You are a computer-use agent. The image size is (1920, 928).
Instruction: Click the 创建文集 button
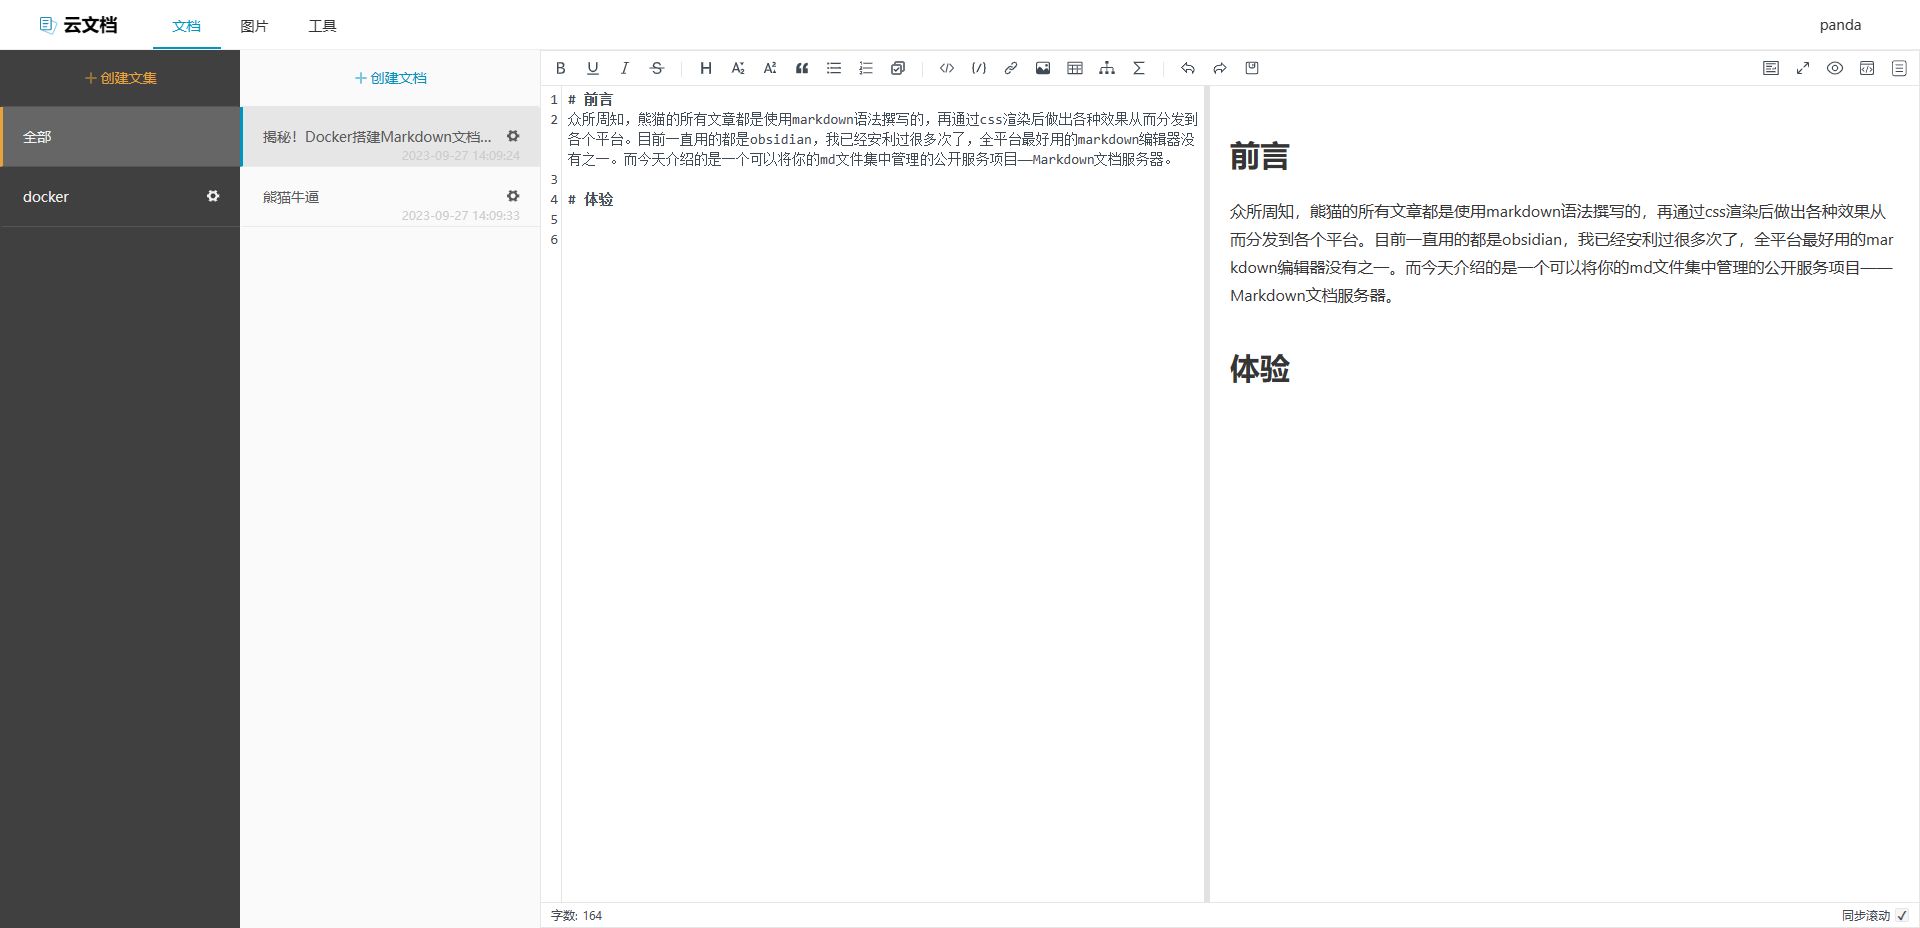(x=120, y=78)
